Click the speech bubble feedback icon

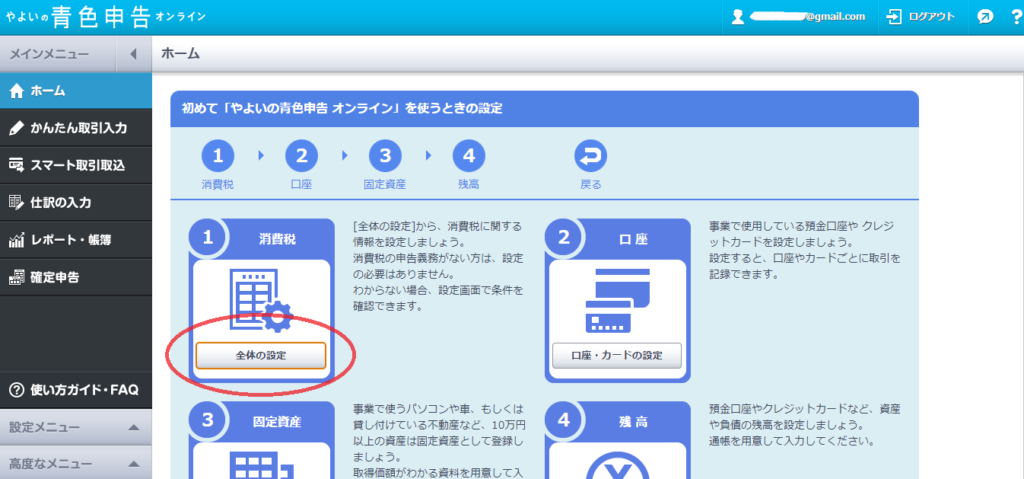(x=985, y=18)
